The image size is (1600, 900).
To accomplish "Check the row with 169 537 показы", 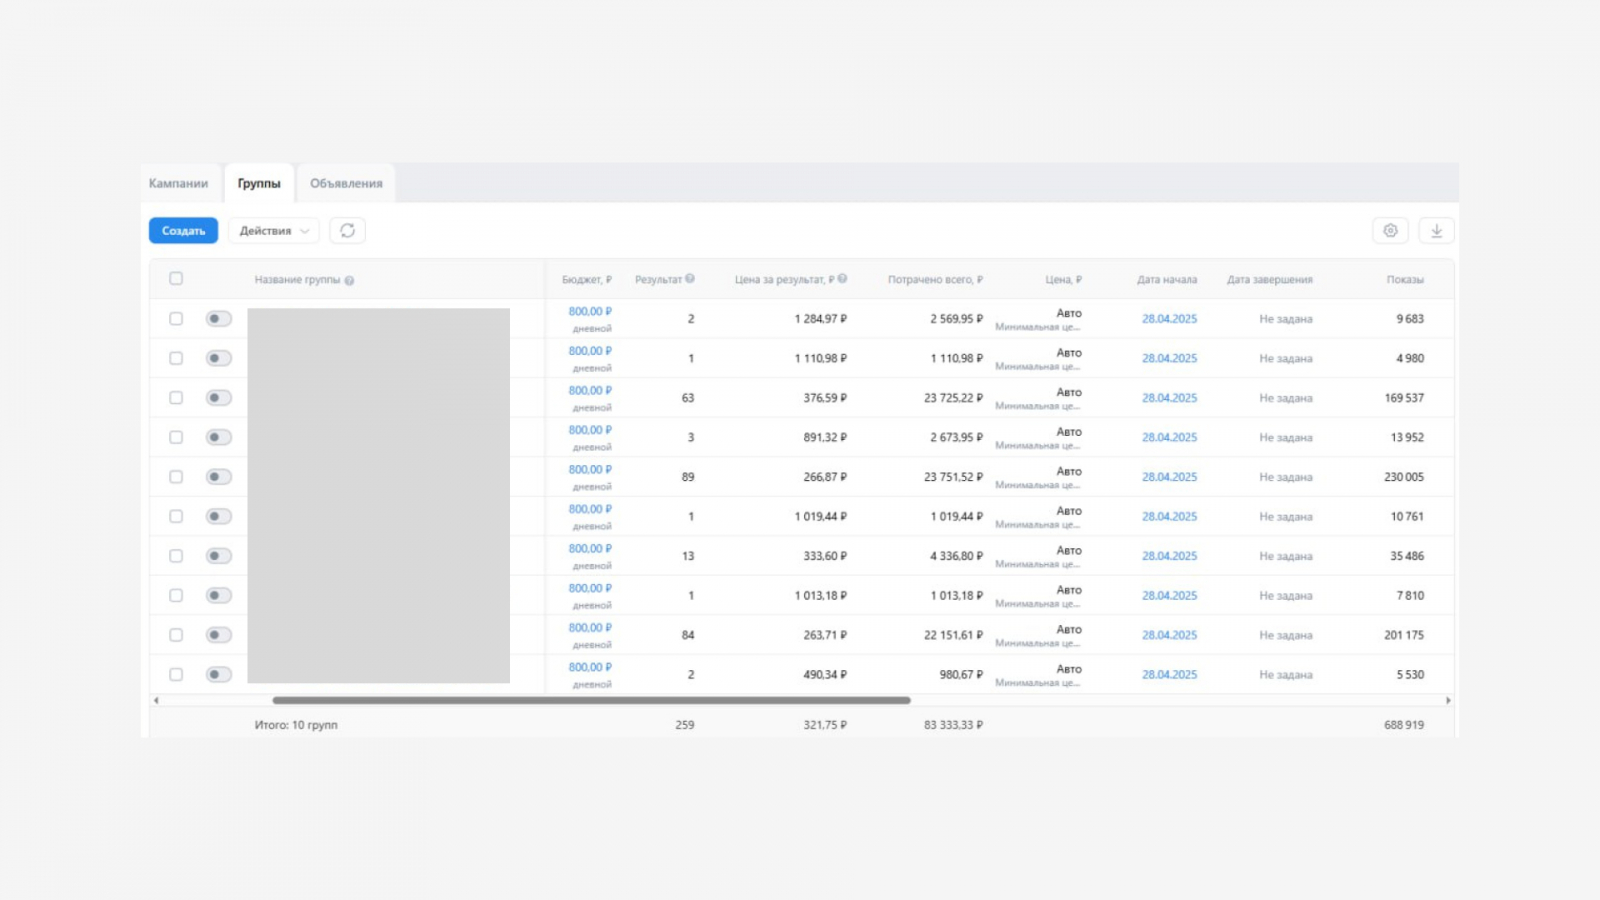I will click(x=176, y=398).
